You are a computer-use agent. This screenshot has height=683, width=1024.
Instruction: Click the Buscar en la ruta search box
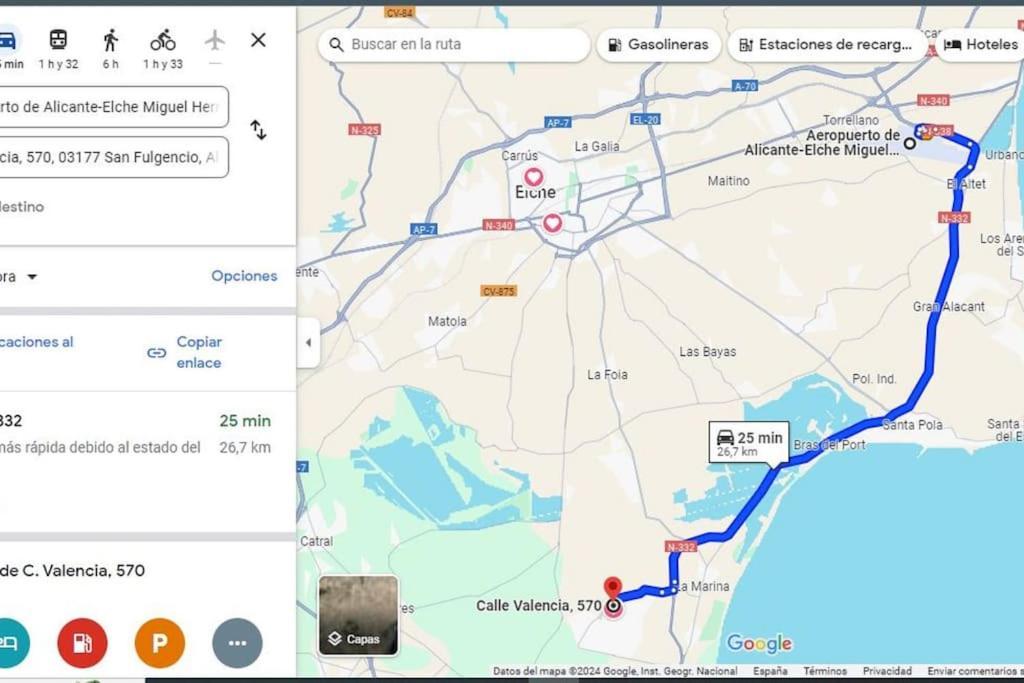point(454,44)
